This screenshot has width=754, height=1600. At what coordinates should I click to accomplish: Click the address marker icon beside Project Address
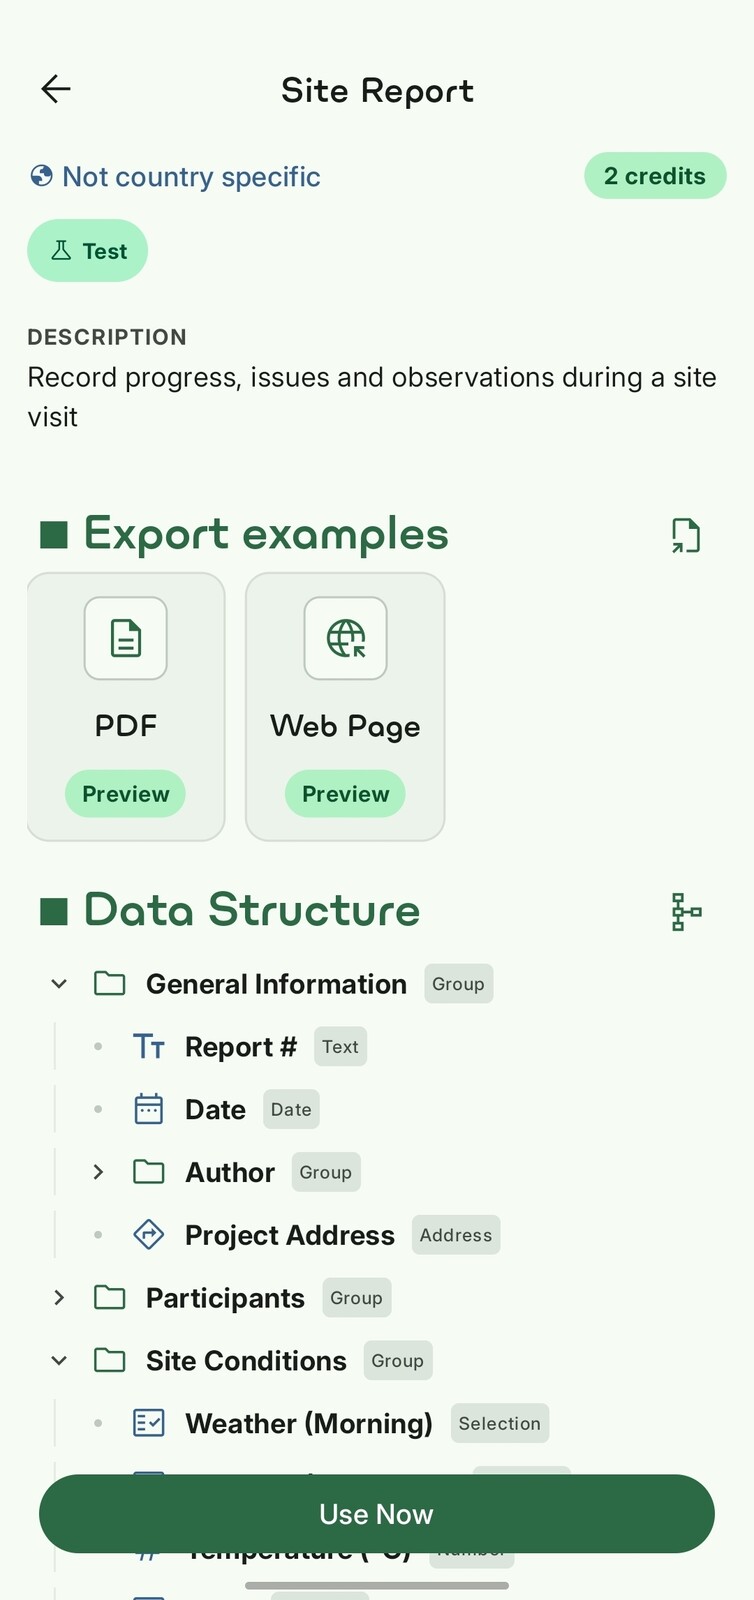[x=148, y=1235]
